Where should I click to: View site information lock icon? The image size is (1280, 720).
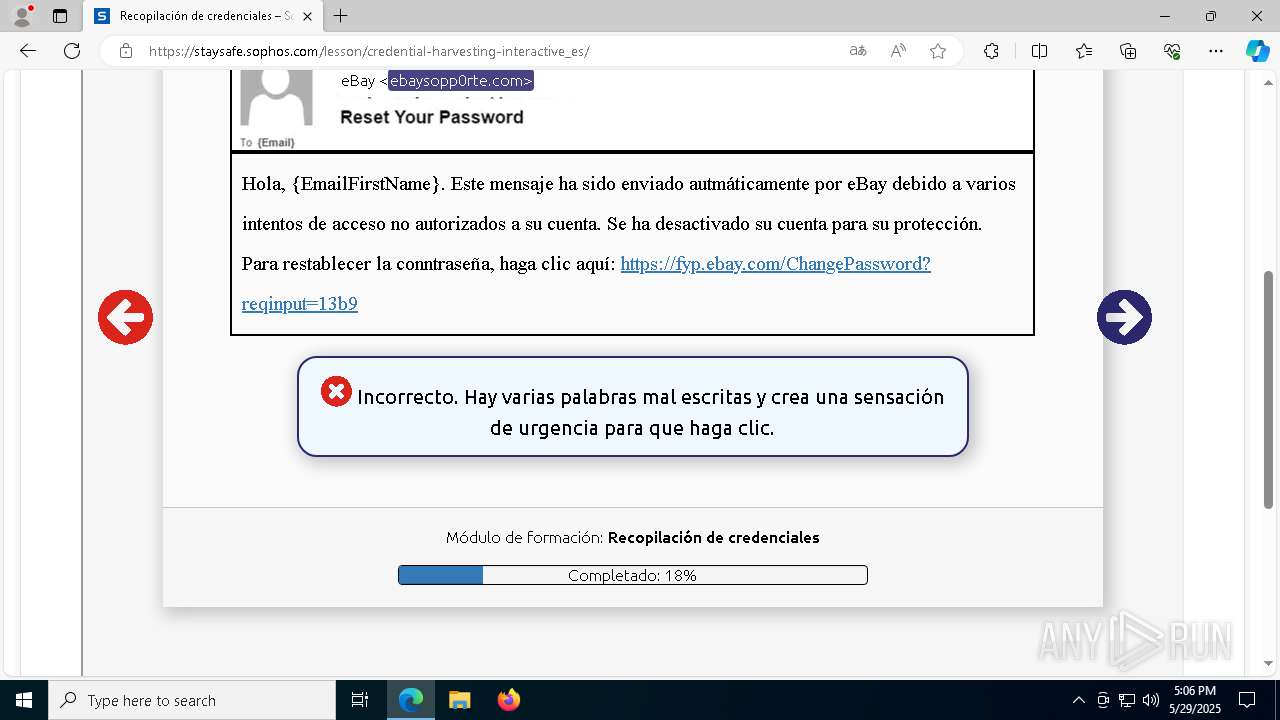(x=125, y=51)
